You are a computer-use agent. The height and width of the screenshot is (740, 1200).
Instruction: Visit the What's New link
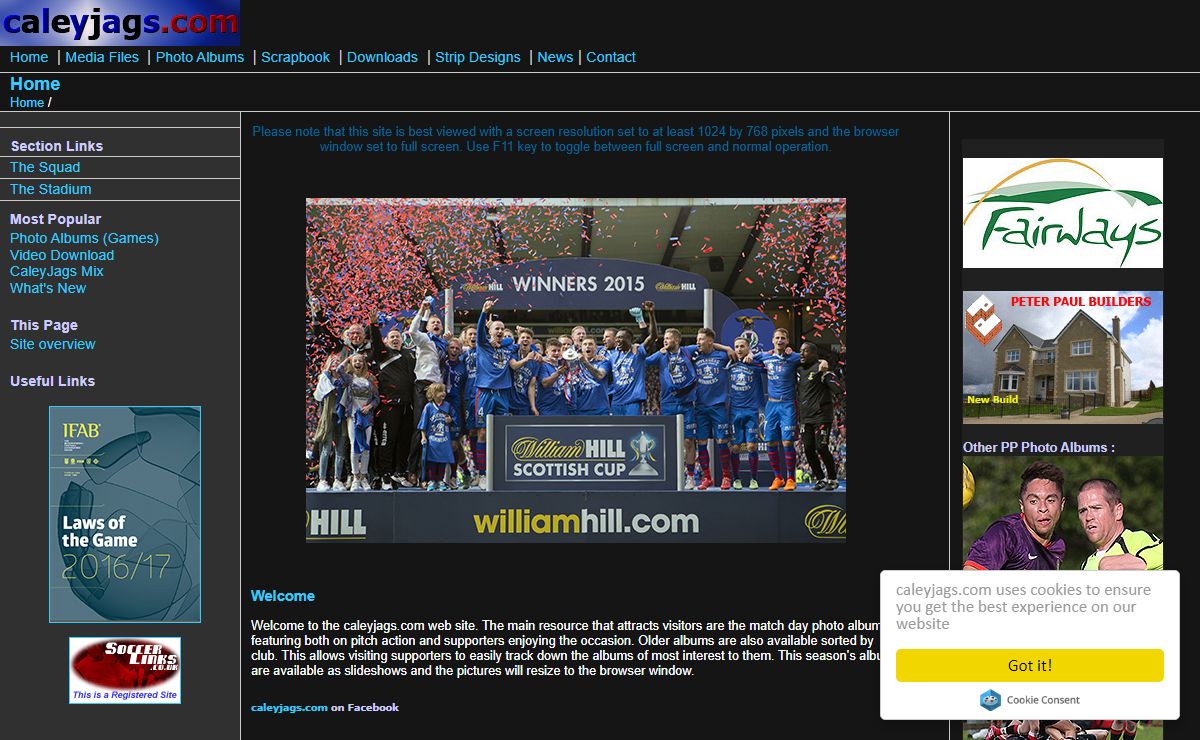point(48,288)
